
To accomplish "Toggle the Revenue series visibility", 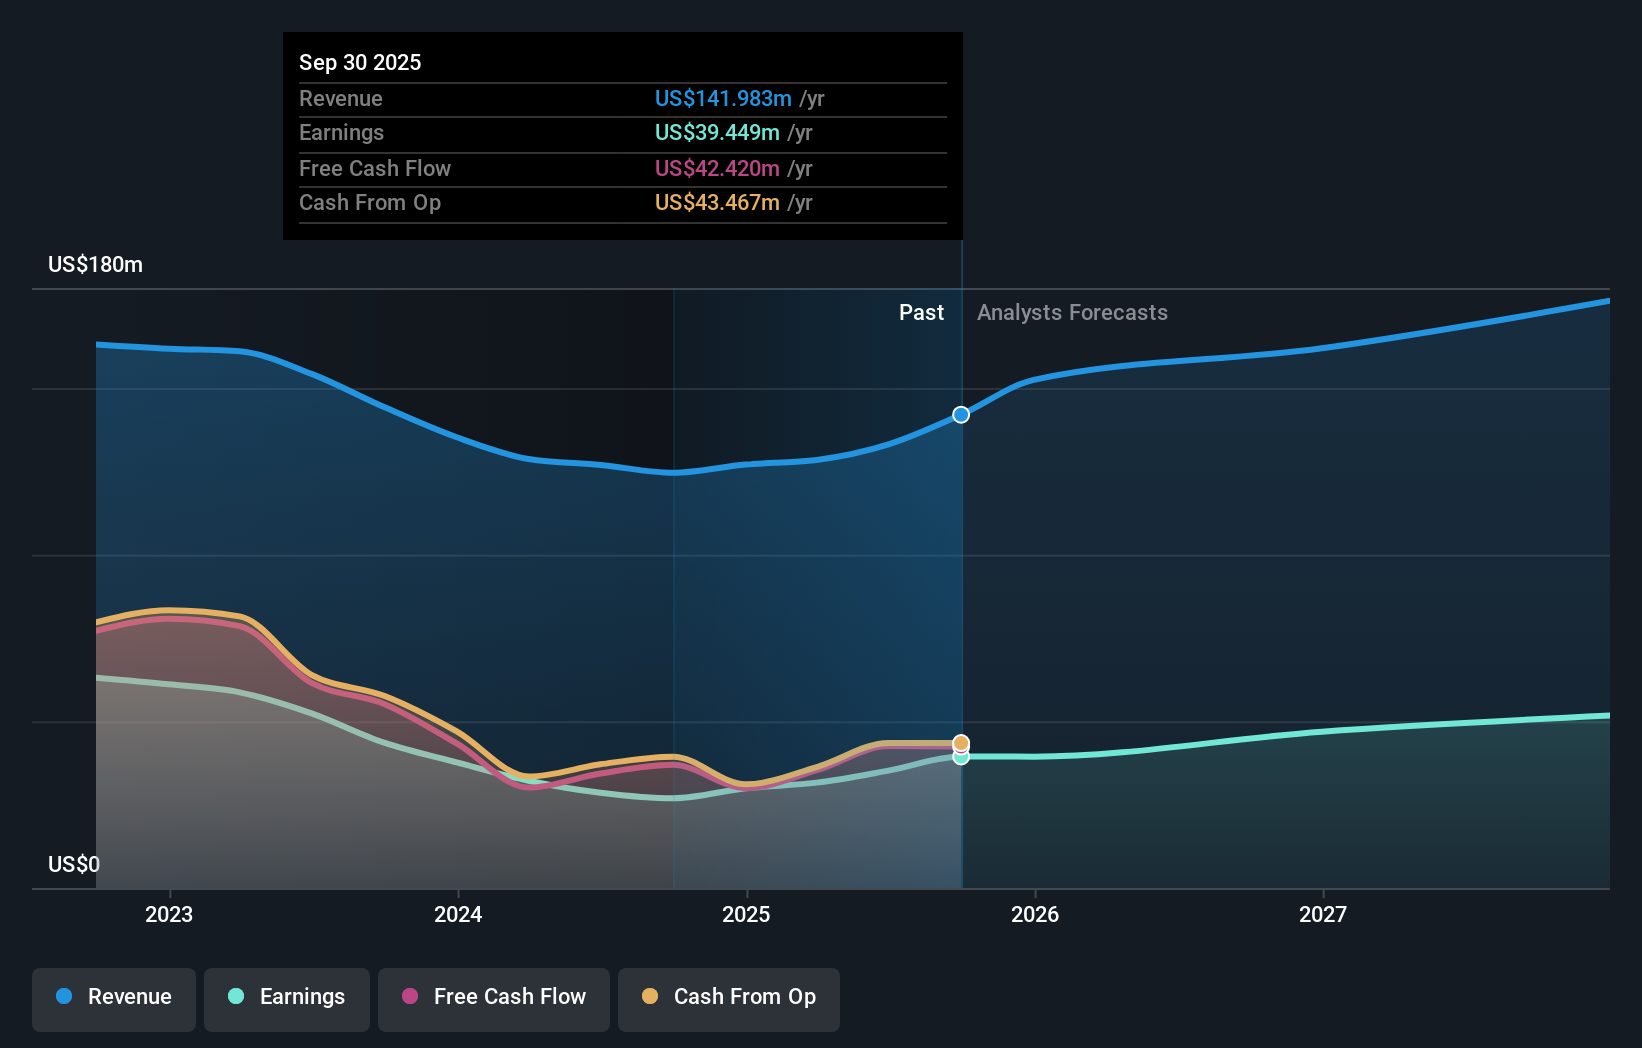I will tap(113, 998).
